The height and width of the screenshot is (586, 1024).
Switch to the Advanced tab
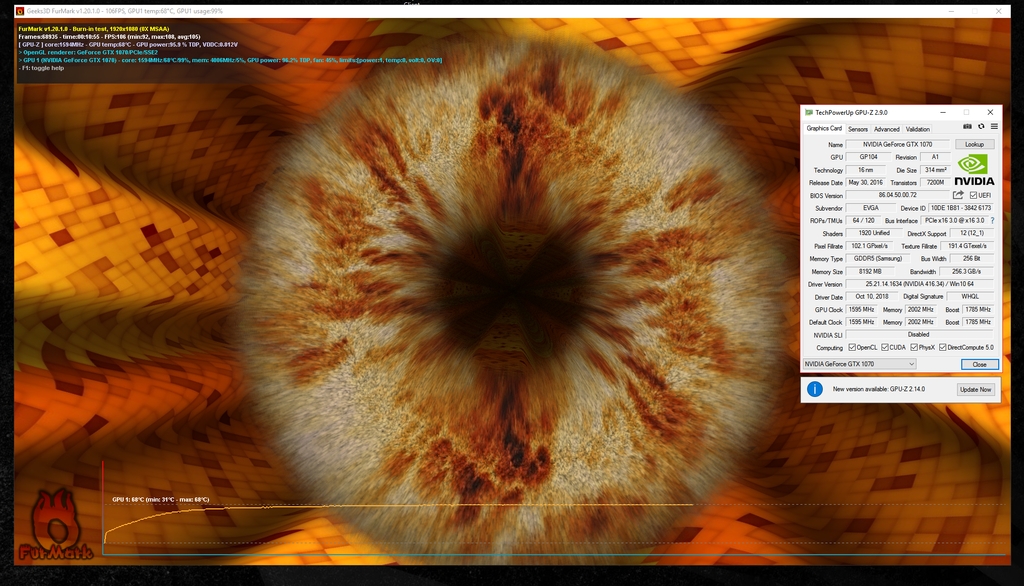(x=886, y=129)
